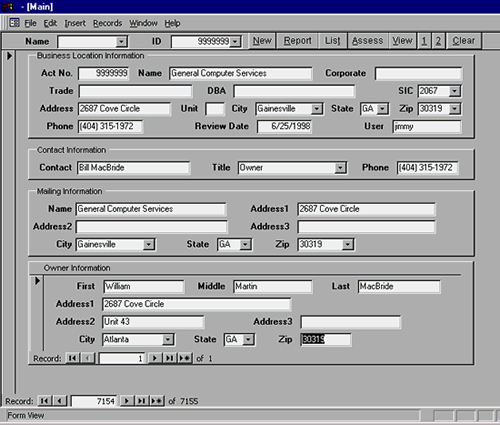The image size is (500, 425).
Task: Jump to last record in main navigator
Action: point(142,400)
